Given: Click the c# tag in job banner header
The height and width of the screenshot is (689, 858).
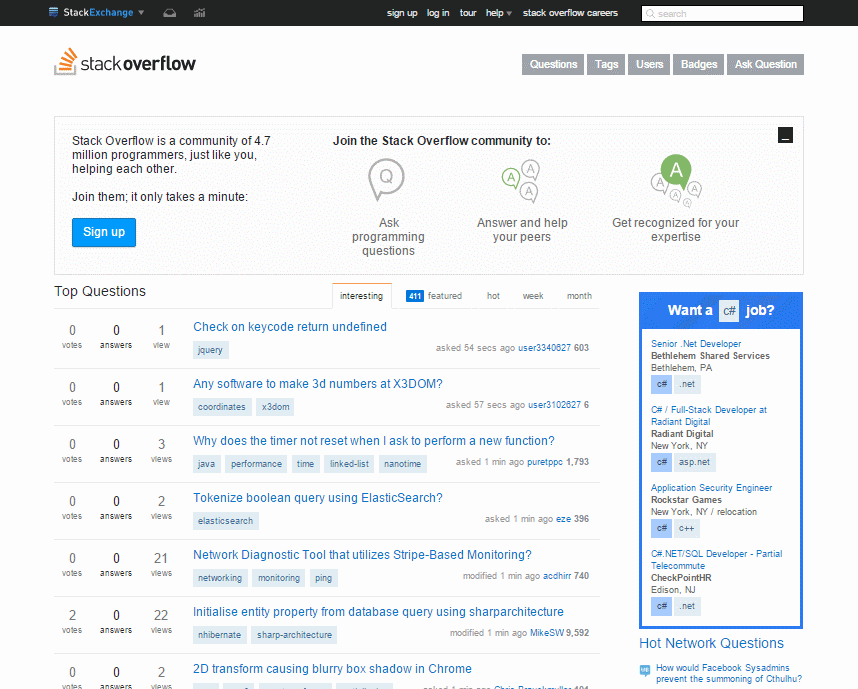Looking at the screenshot, I should click(x=729, y=311).
